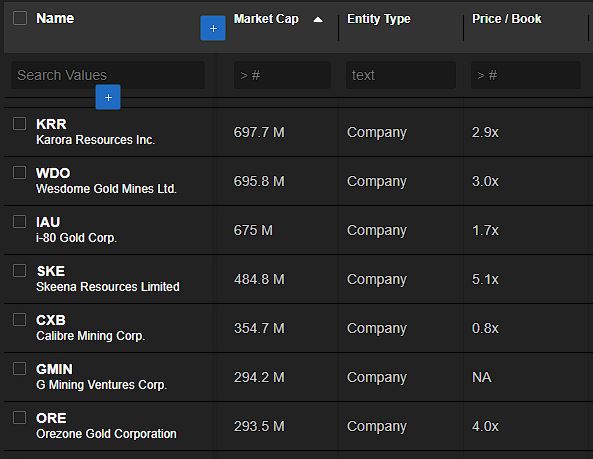Image resolution: width=593 pixels, height=459 pixels.
Task: Click the 3.0x Price / Book value
Action: pyautogui.click(x=485, y=181)
